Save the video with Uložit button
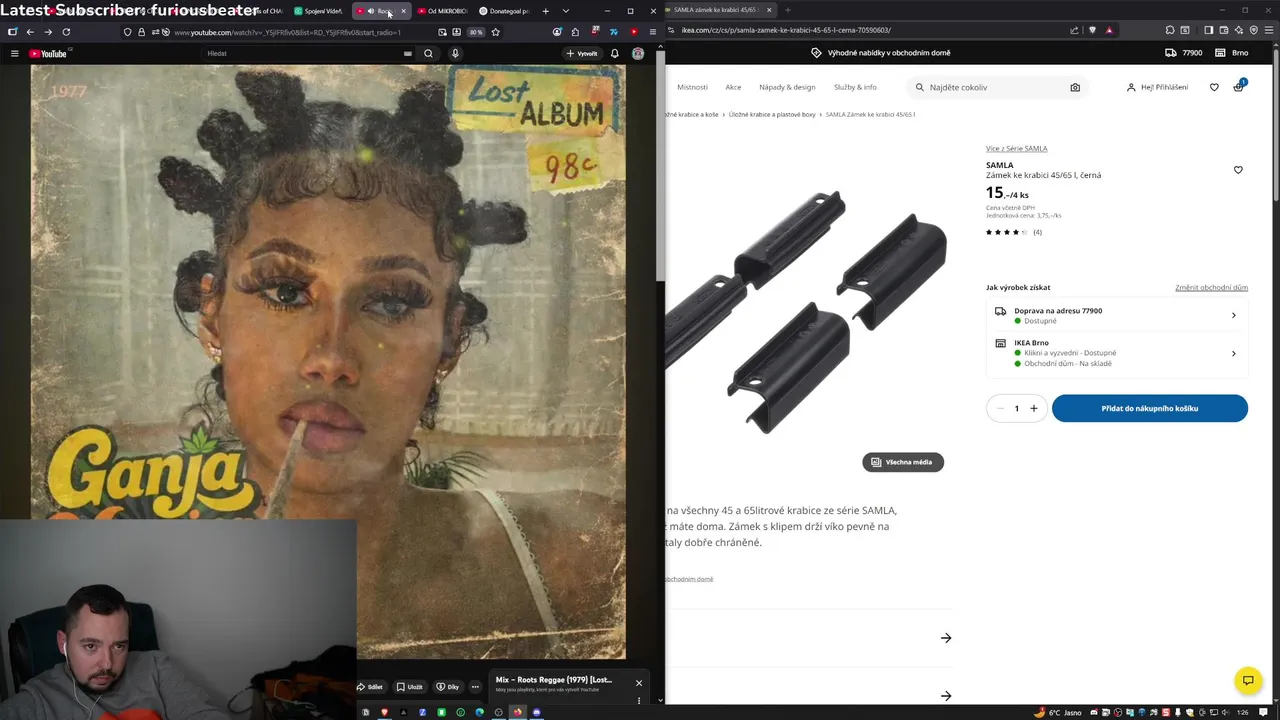Image resolution: width=1280 pixels, height=720 pixels. tap(409, 687)
